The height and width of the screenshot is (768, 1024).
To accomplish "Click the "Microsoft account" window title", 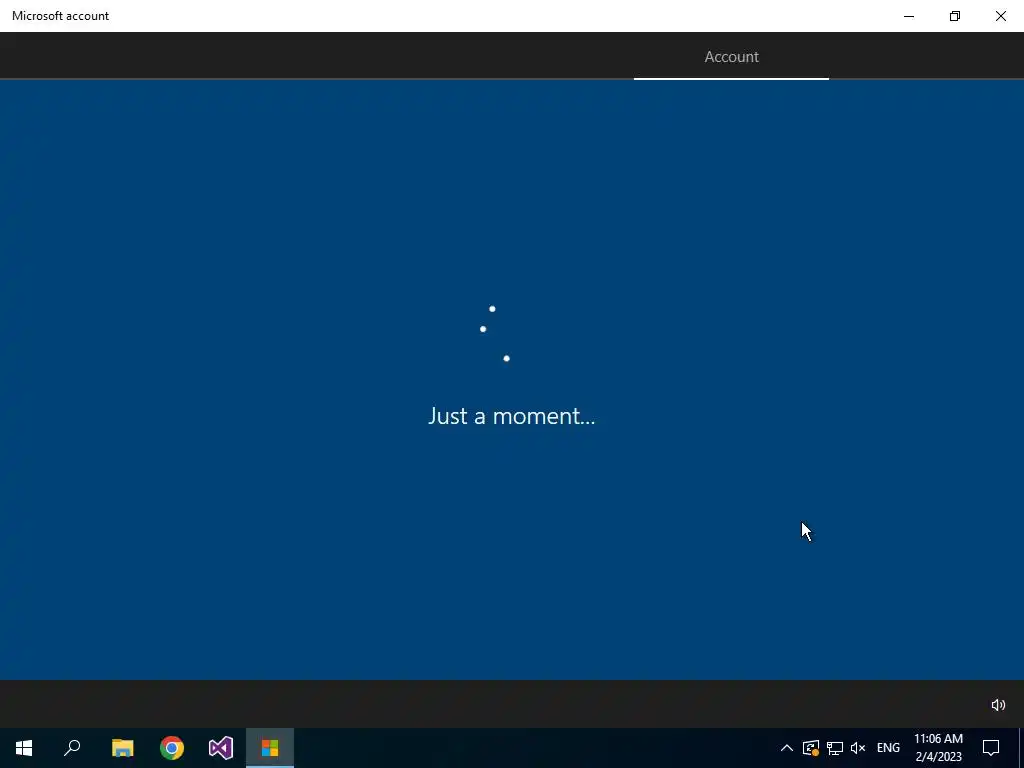I will [x=60, y=16].
